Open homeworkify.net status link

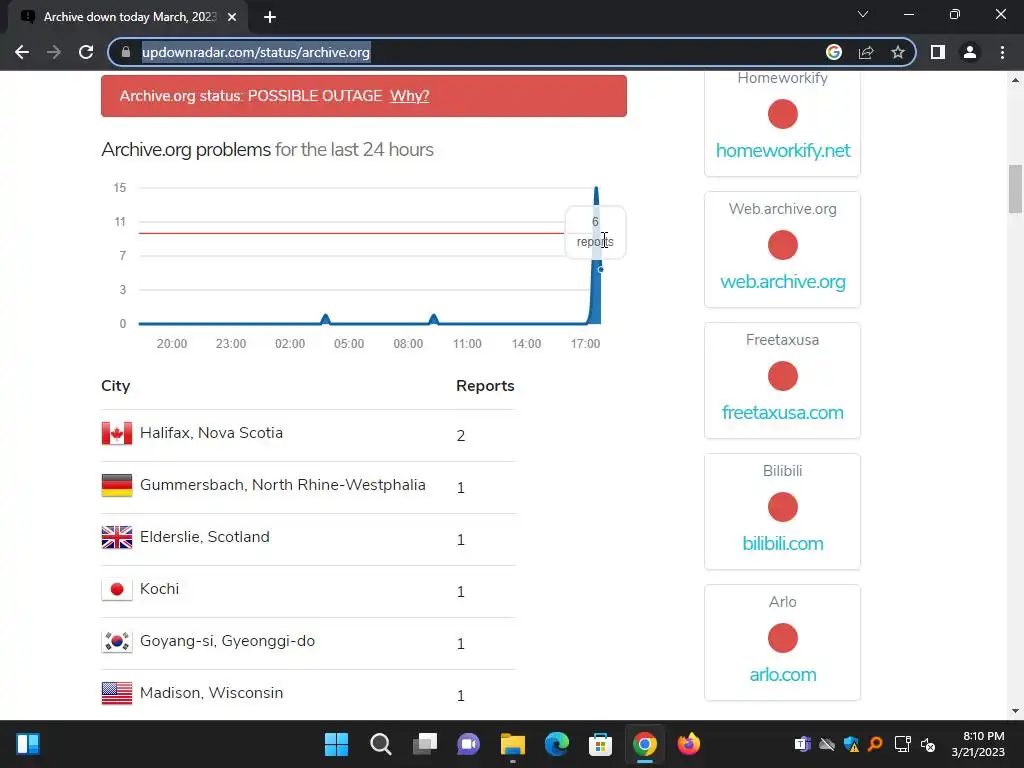782,151
